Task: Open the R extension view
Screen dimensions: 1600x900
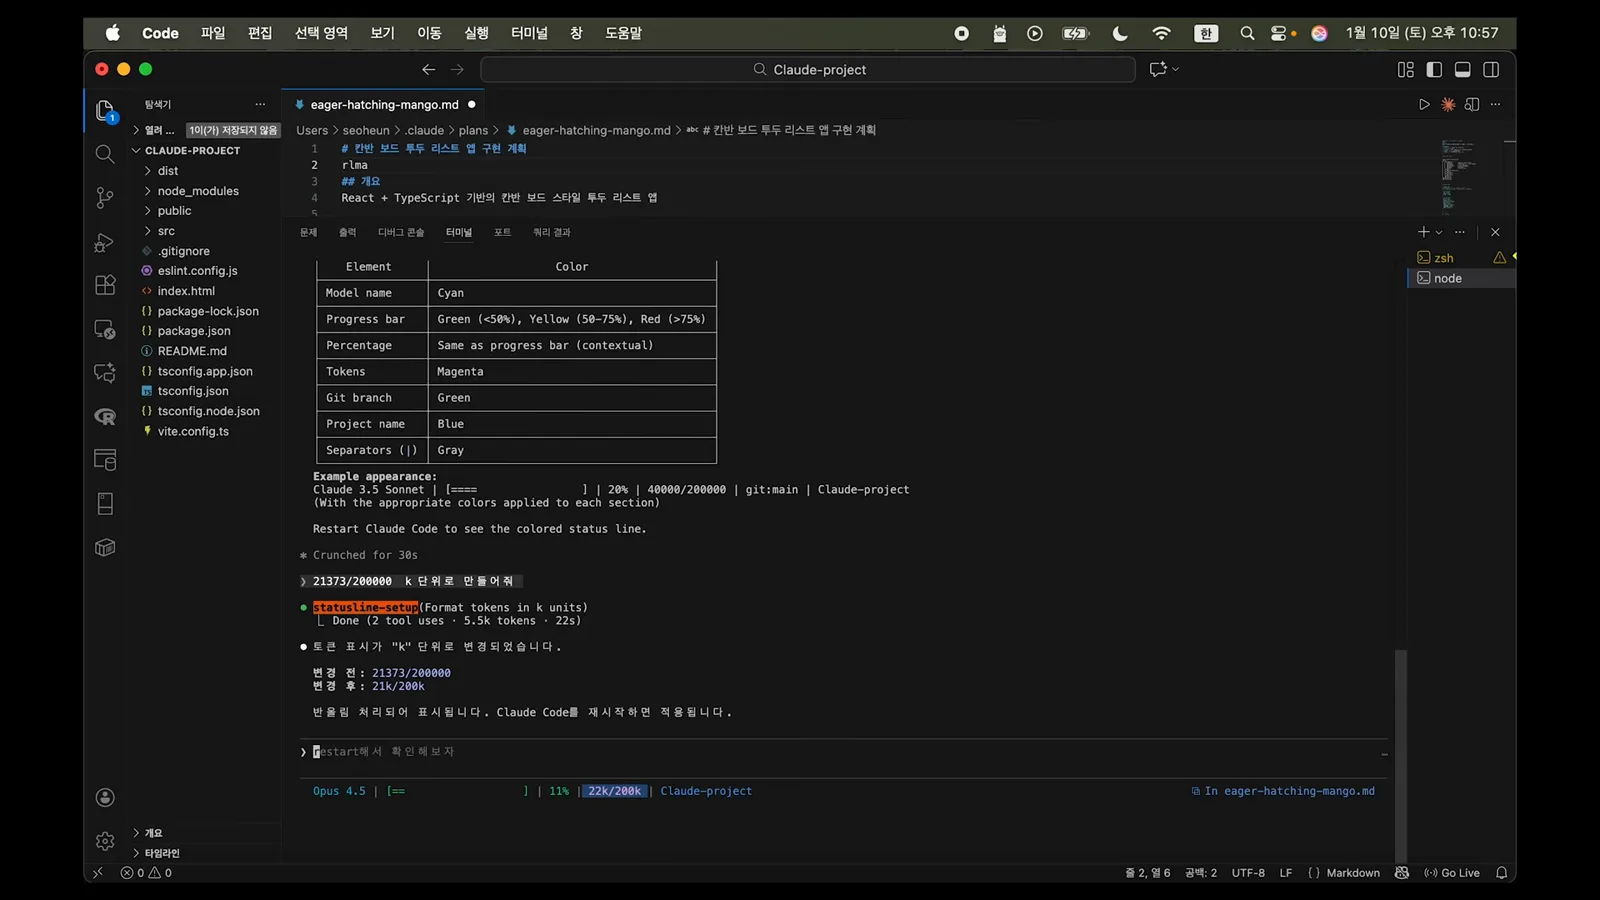Action: pos(105,417)
